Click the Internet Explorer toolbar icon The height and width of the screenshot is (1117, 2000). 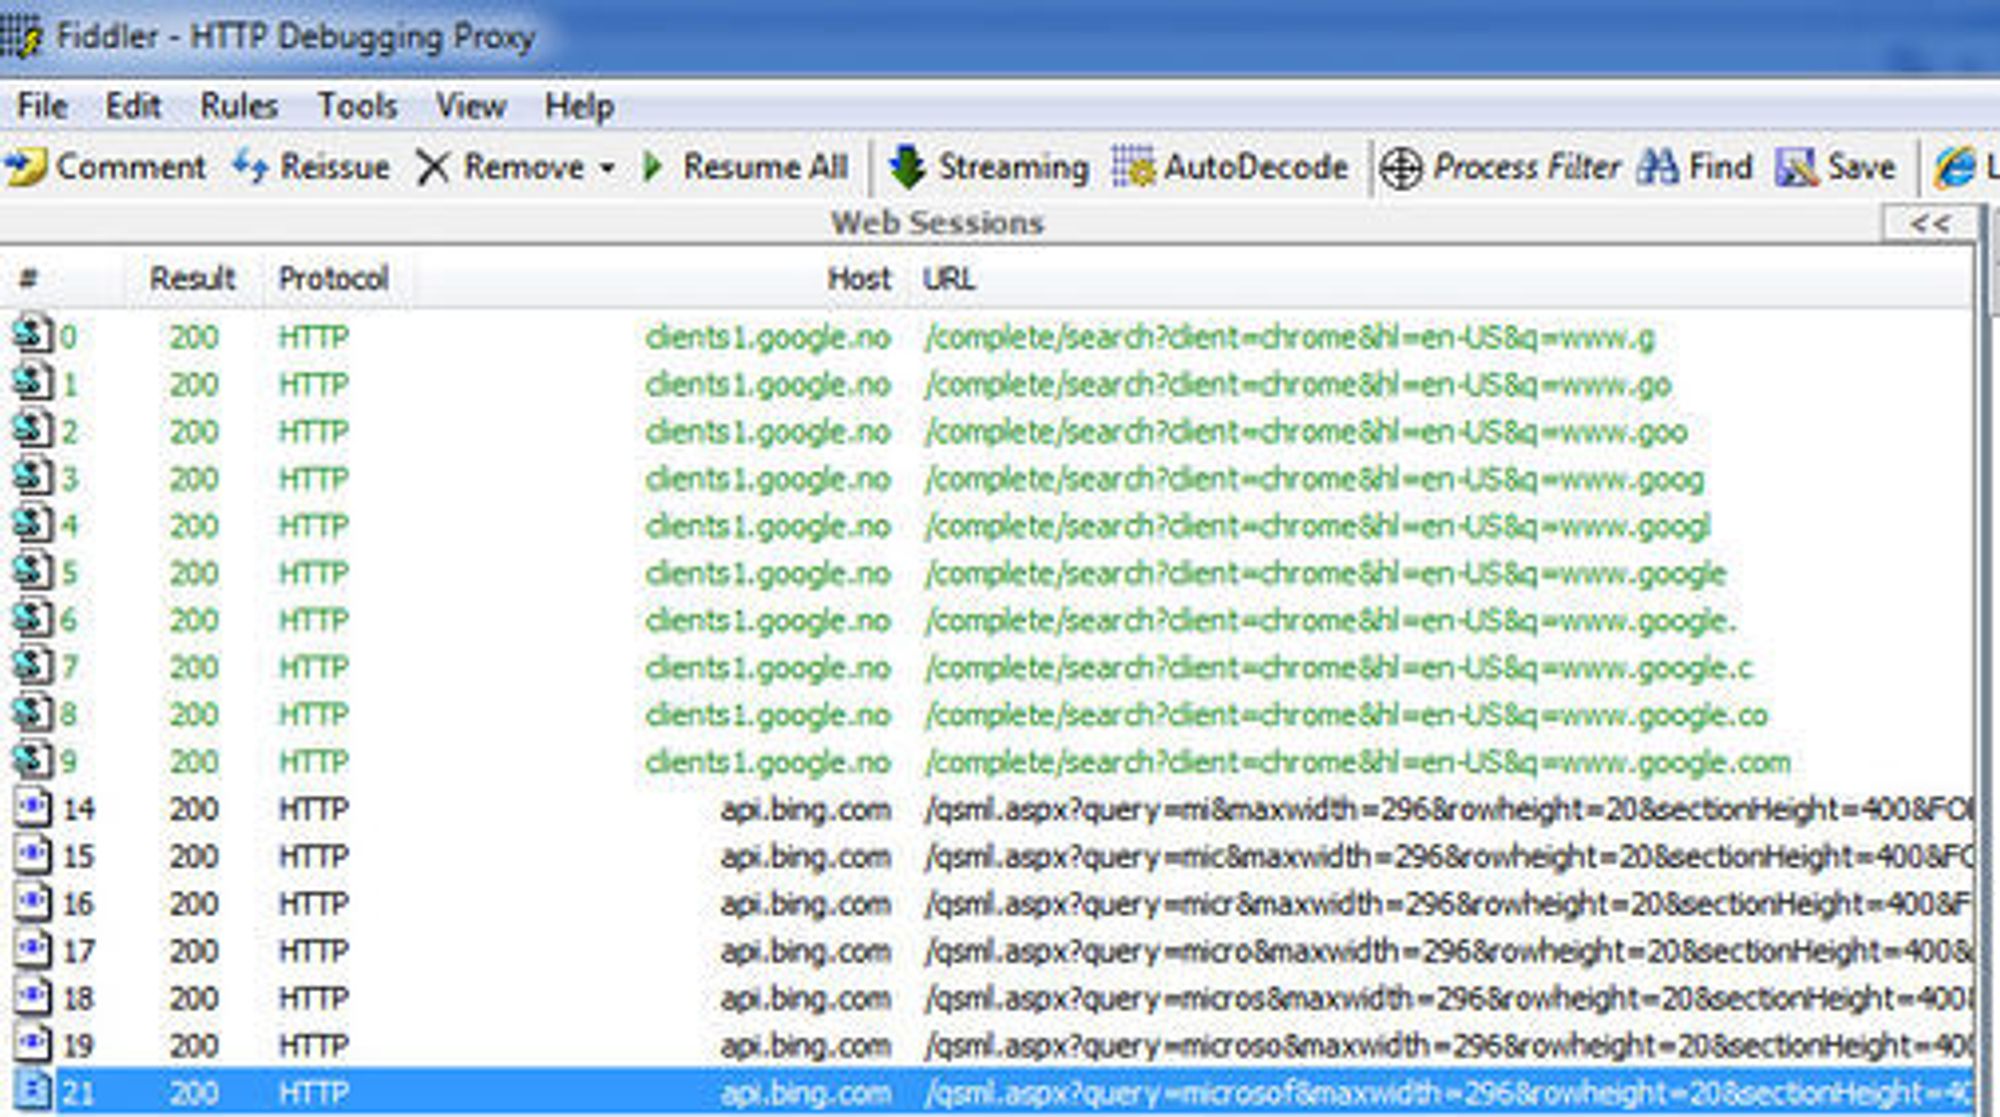point(1954,167)
